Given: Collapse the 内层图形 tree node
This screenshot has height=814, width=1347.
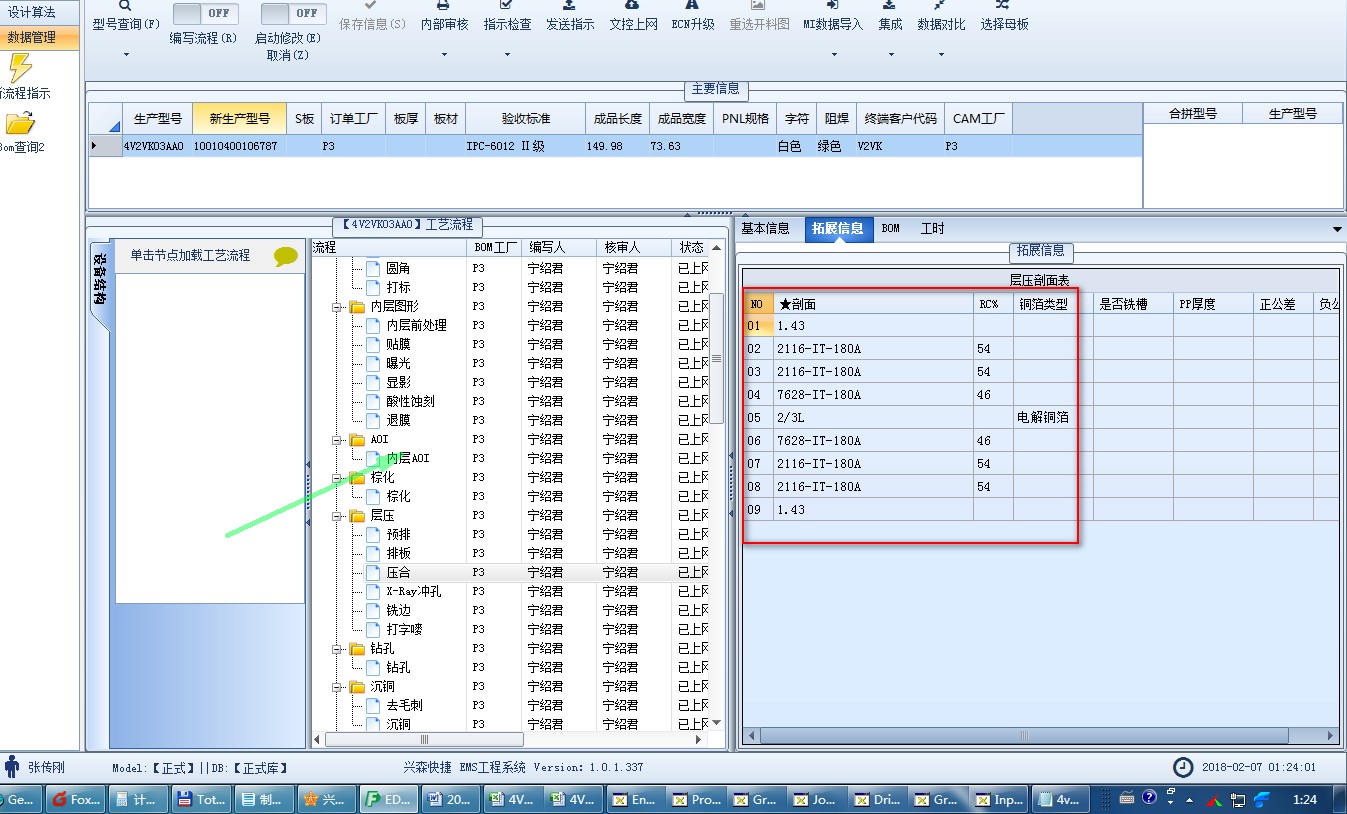Looking at the screenshot, I should click(338, 307).
